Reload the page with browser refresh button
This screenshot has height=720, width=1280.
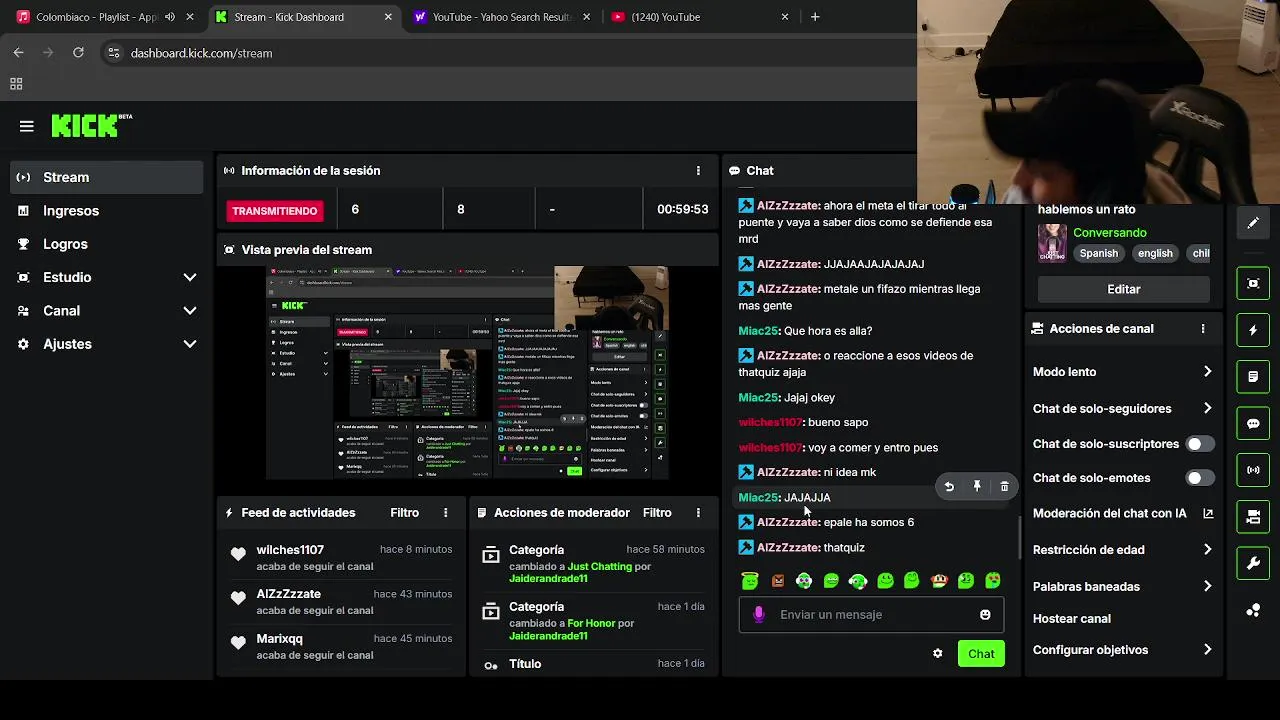[78, 53]
